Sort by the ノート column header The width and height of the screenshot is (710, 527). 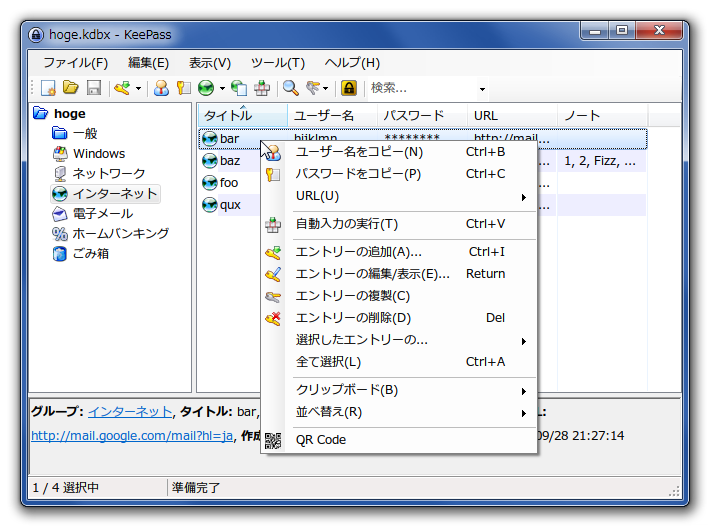(602, 115)
